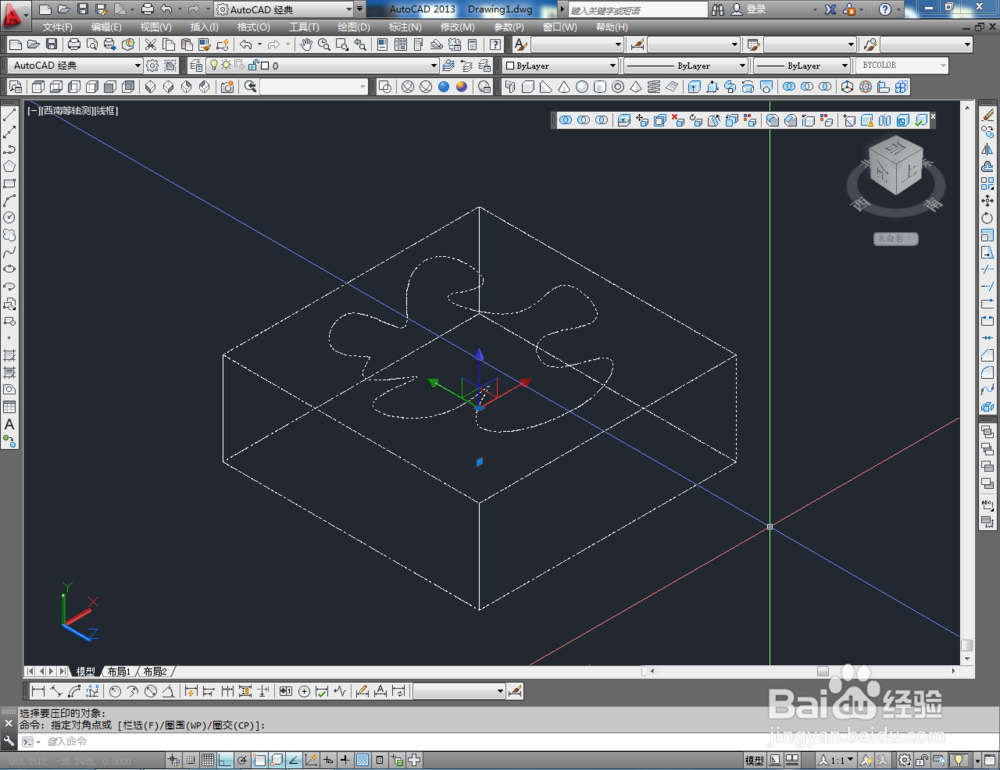Viewport: 1000px width, 770px height.
Task: Open the 文件(F) menu
Action: (x=57, y=27)
